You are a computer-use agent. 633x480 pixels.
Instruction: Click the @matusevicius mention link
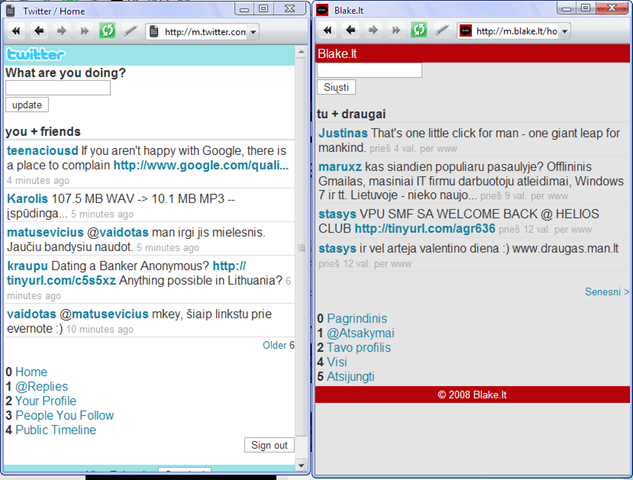pyautogui.click(x=104, y=314)
